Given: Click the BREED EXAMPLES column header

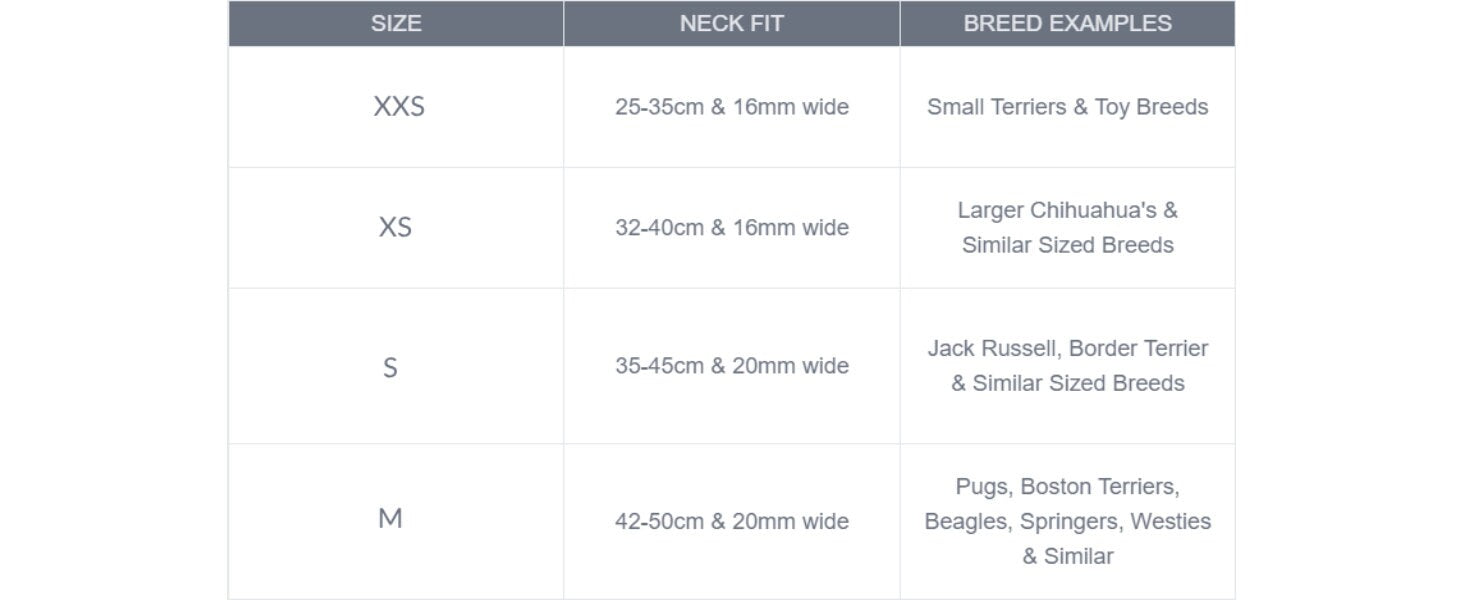Looking at the screenshot, I should [1067, 23].
